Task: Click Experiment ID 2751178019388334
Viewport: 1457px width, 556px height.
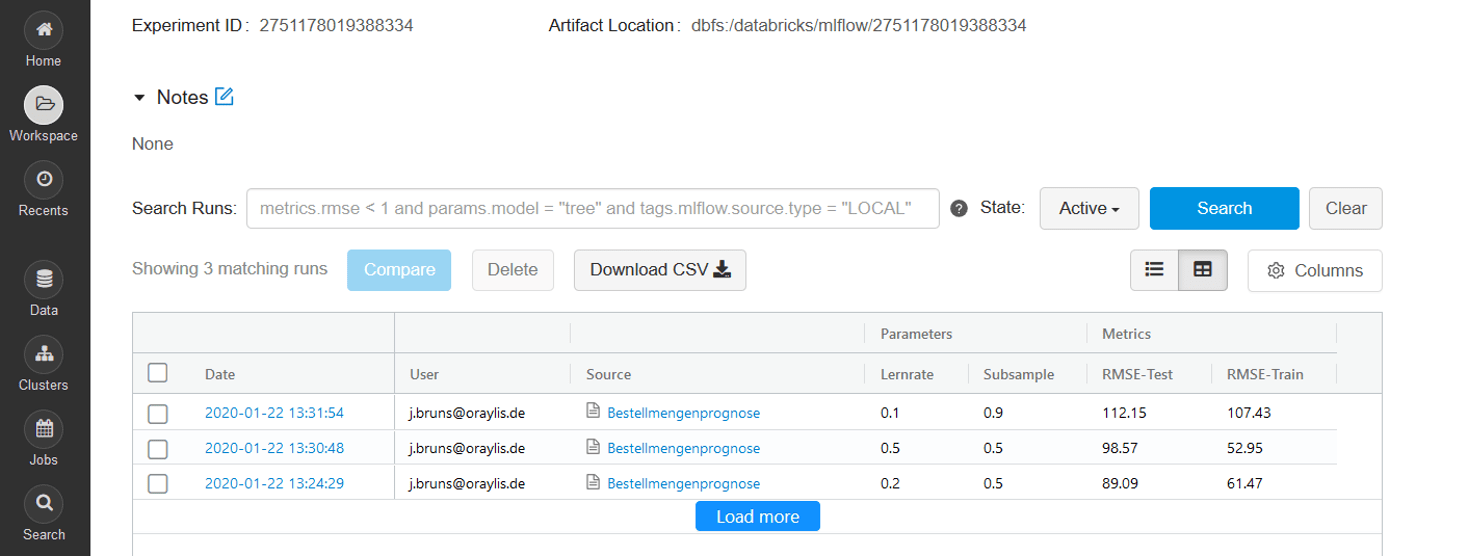Action: 336,25
